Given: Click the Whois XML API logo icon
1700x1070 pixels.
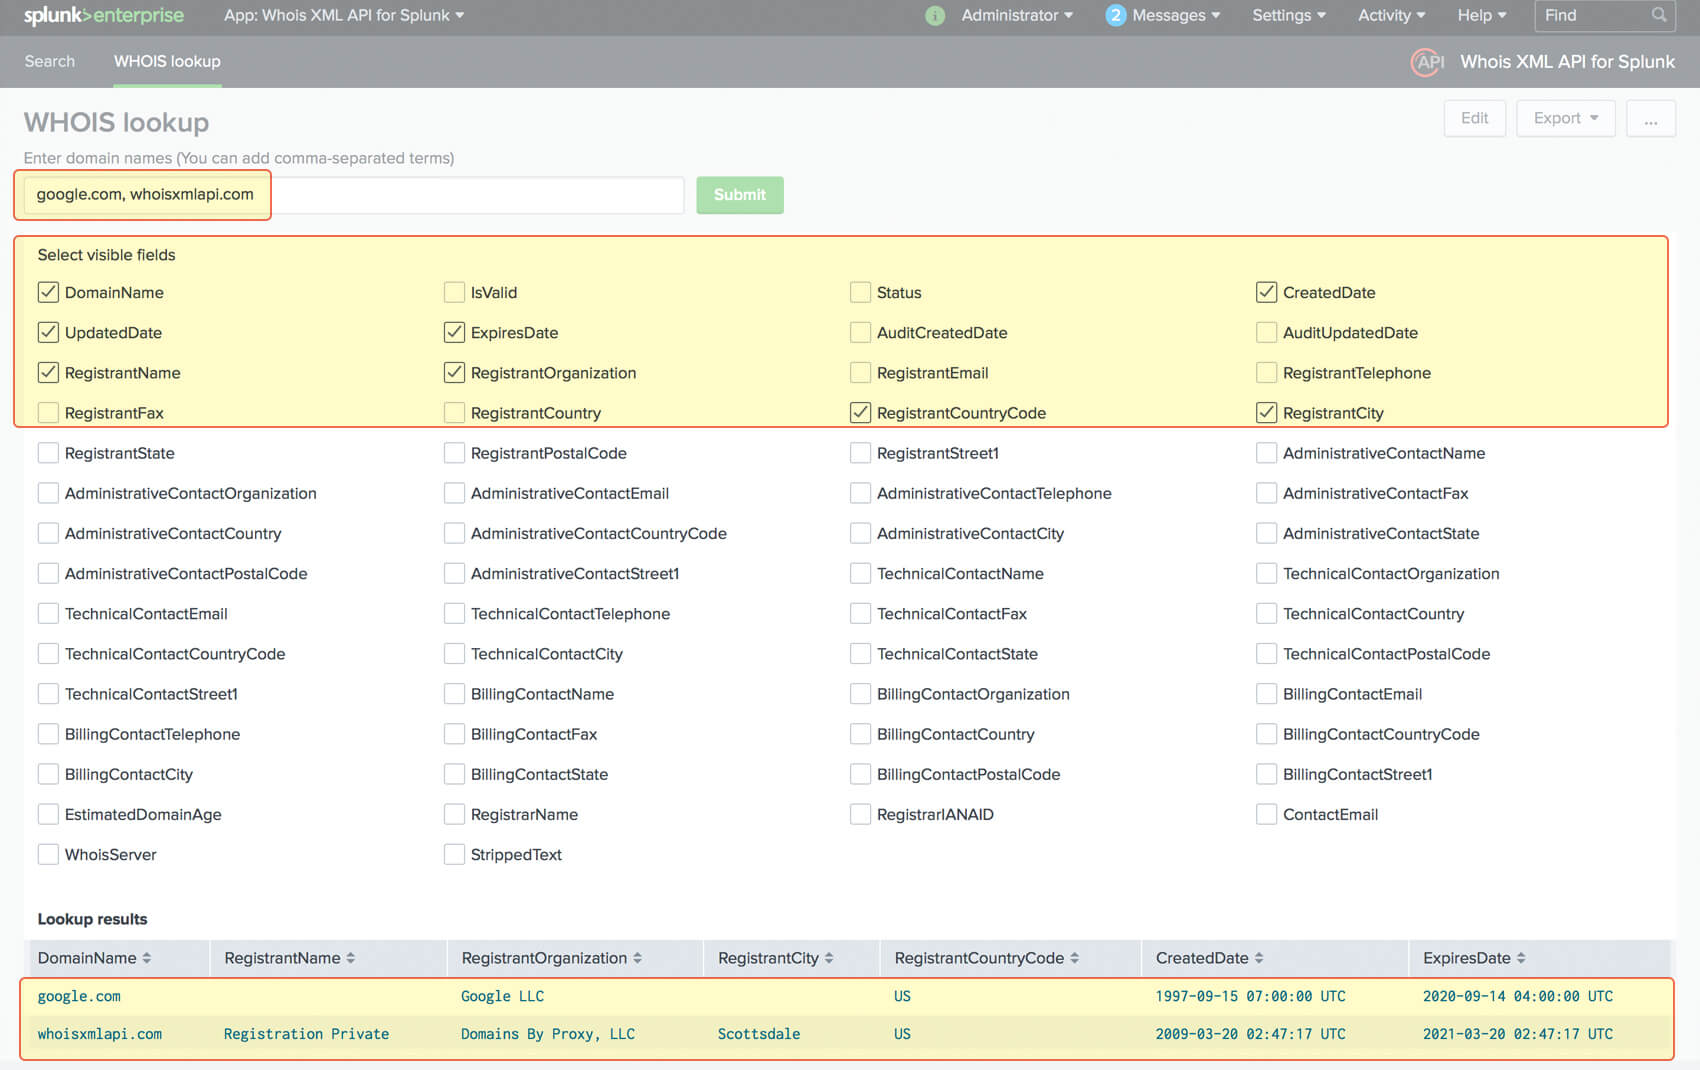Looking at the screenshot, I should coord(1428,62).
